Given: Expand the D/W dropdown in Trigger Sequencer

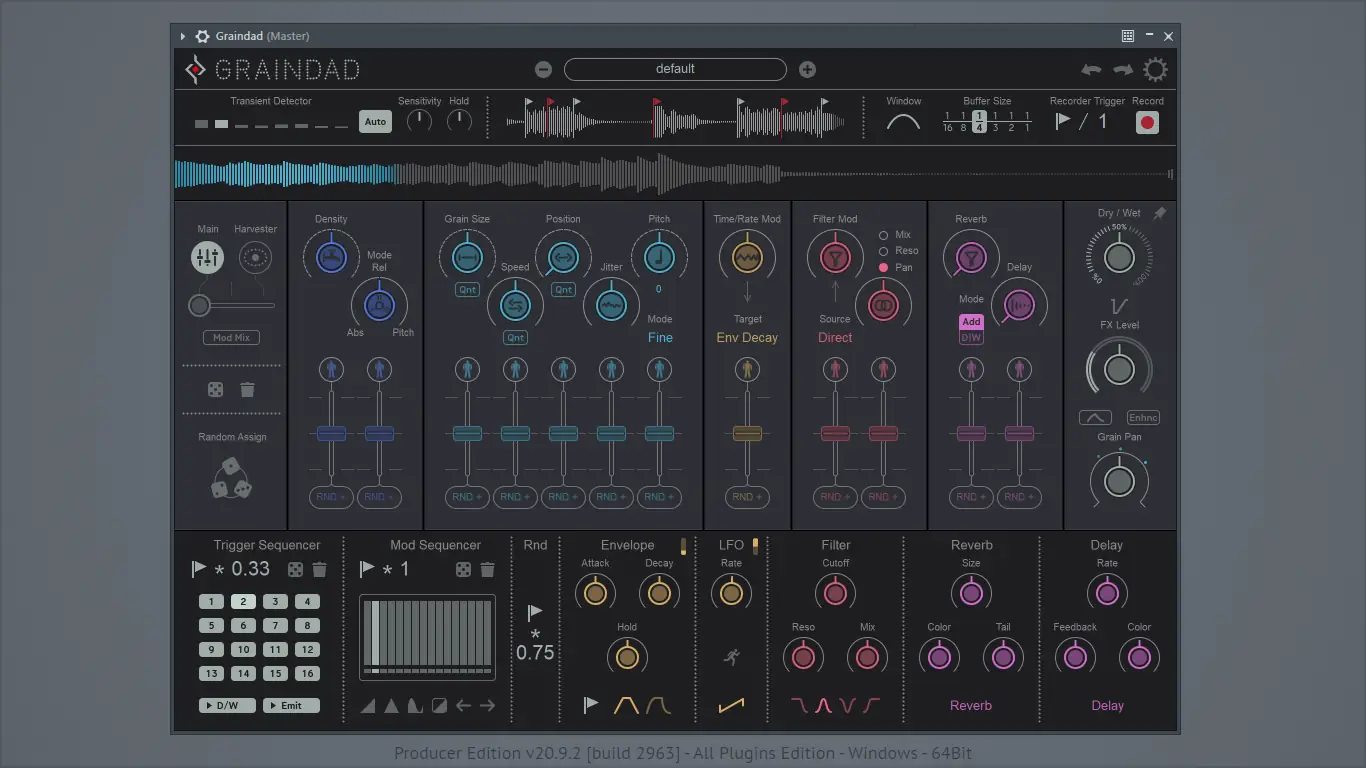Looking at the screenshot, I should click(226, 705).
